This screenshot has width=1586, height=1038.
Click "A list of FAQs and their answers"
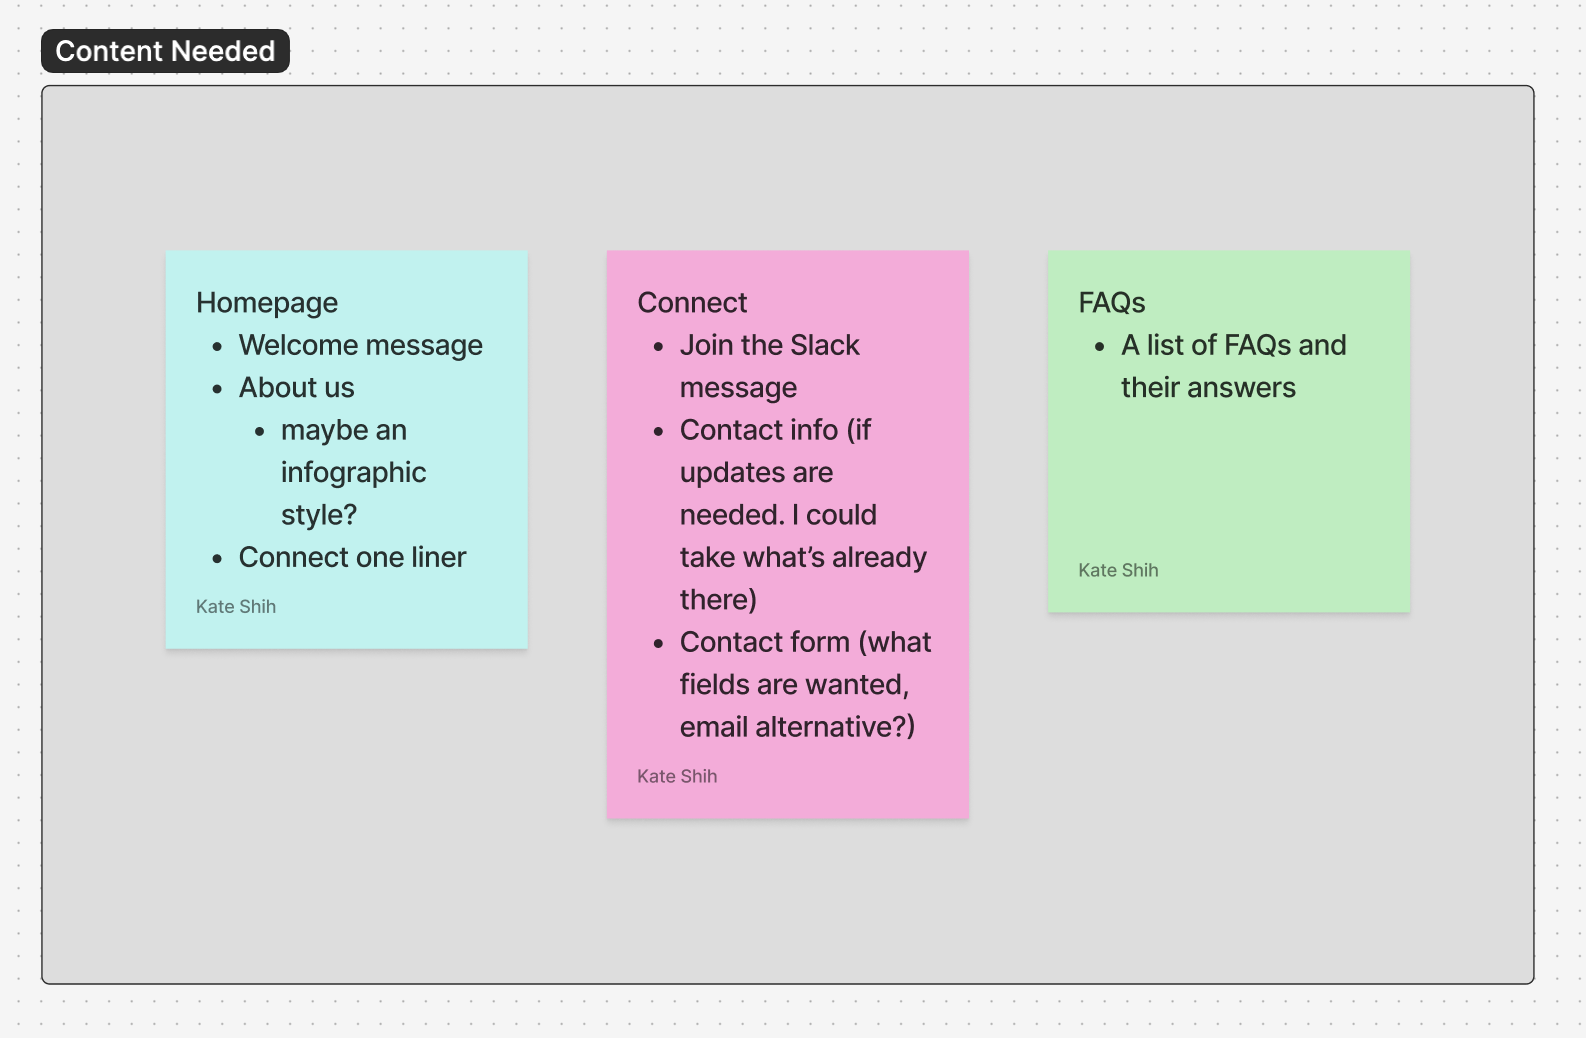pyautogui.click(x=1233, y=366)
